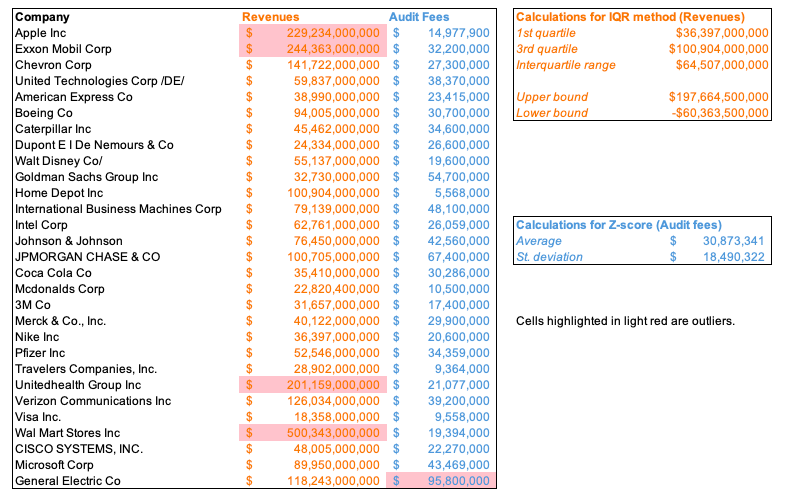Screen dimensions: 785x501
Task: Select 1st quartile value $36,397,000,000
Action: pyautogui.click(x=722, y=33)
